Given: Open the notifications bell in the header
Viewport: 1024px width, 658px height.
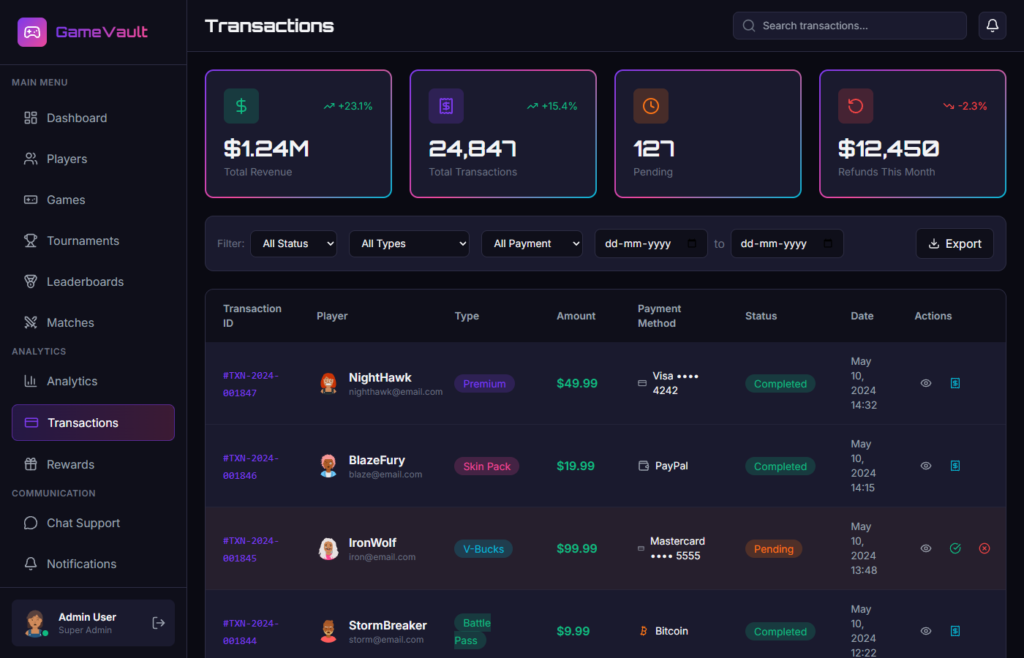Looking at the screenshot, I should point(992,25).
